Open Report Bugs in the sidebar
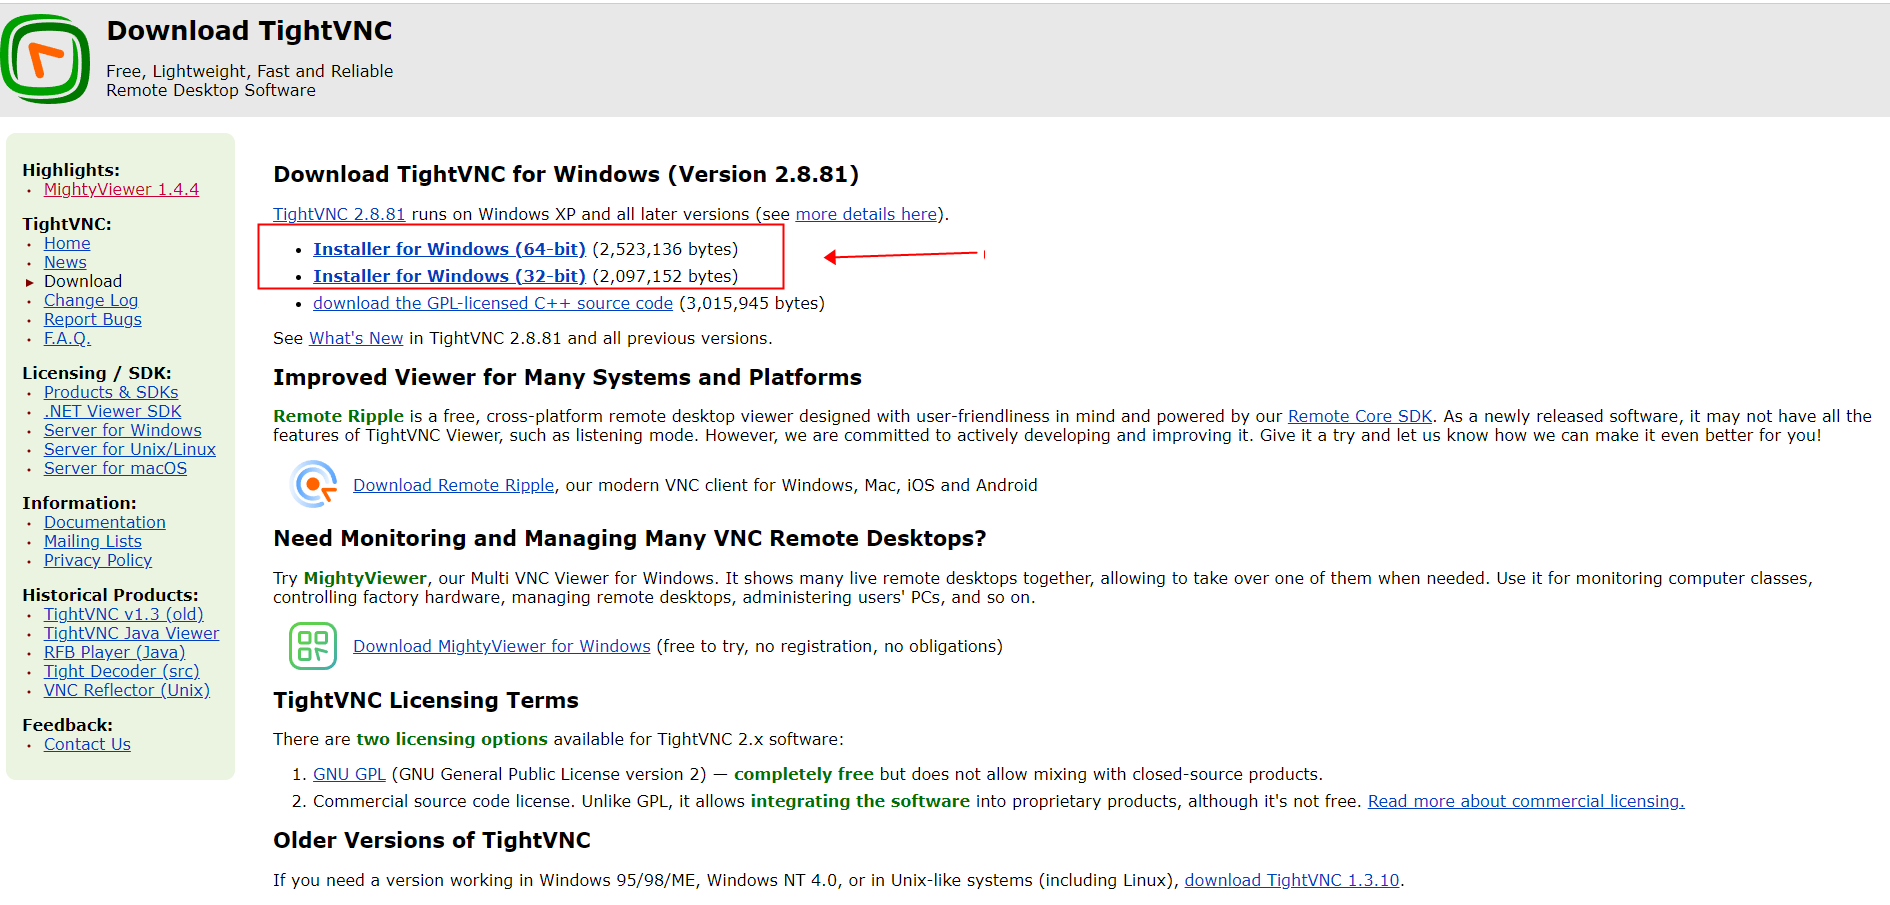The image size is (1890, 905). click(x=93, y=319)
